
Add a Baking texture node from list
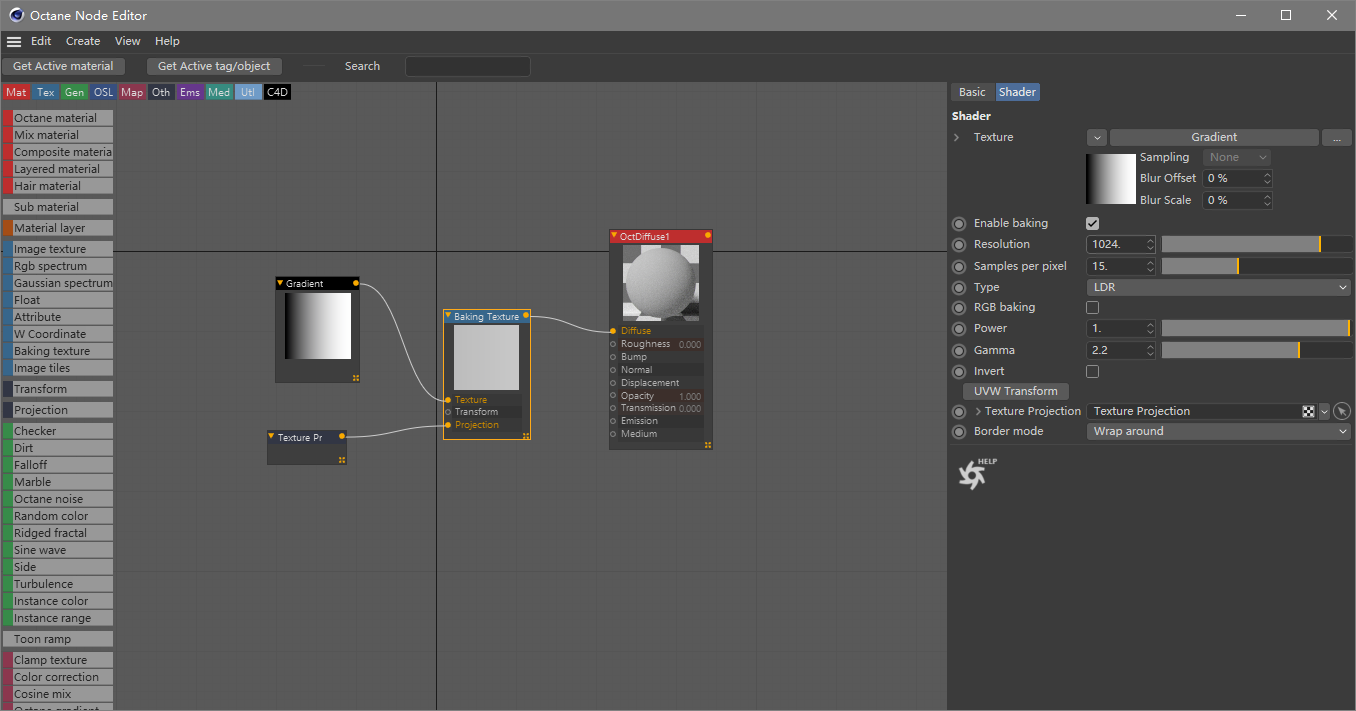coord(58,351)
